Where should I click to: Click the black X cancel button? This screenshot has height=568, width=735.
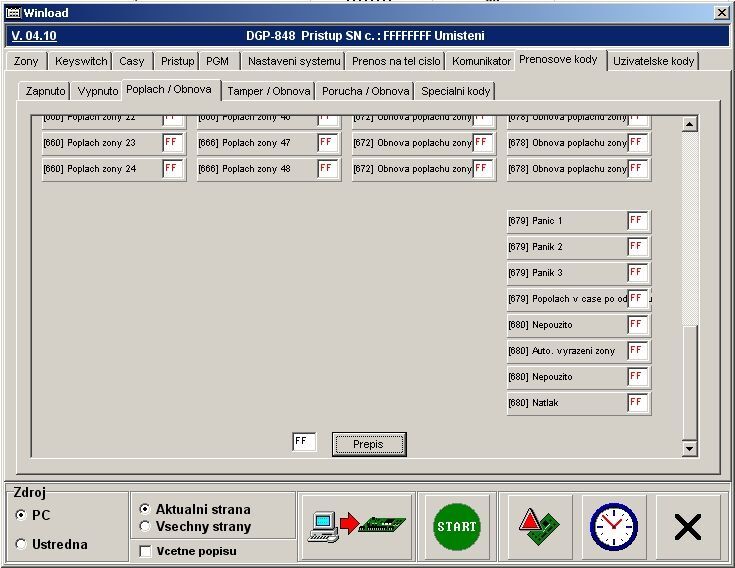coord(687,526)
